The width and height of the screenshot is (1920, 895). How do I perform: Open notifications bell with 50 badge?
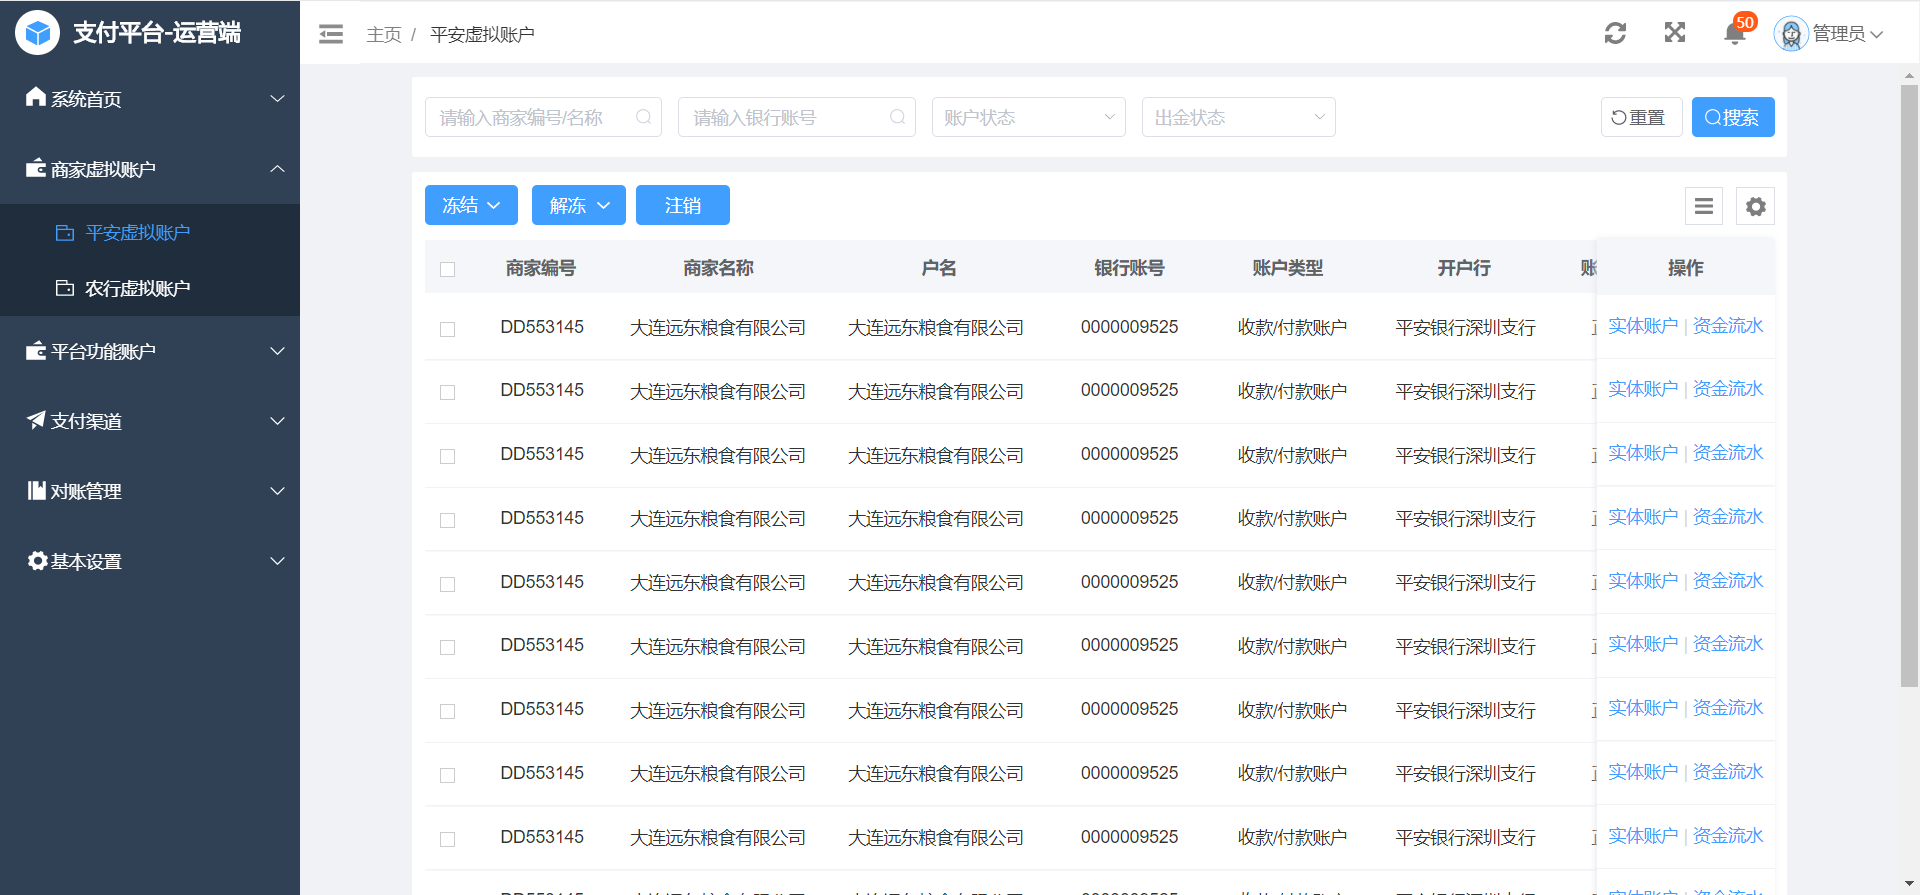pos(1735,34)
